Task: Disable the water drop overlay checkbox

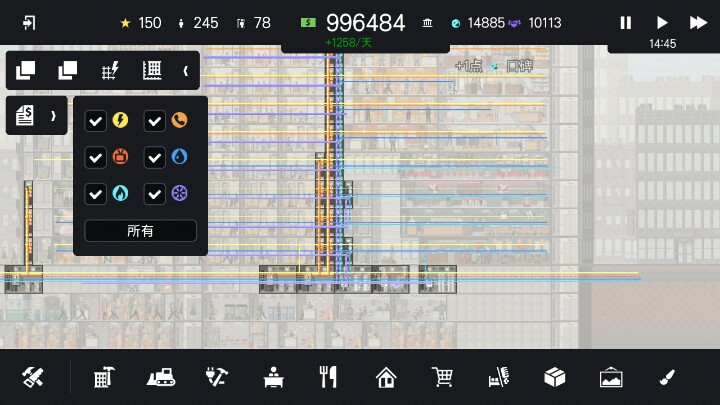Action: 155,158
